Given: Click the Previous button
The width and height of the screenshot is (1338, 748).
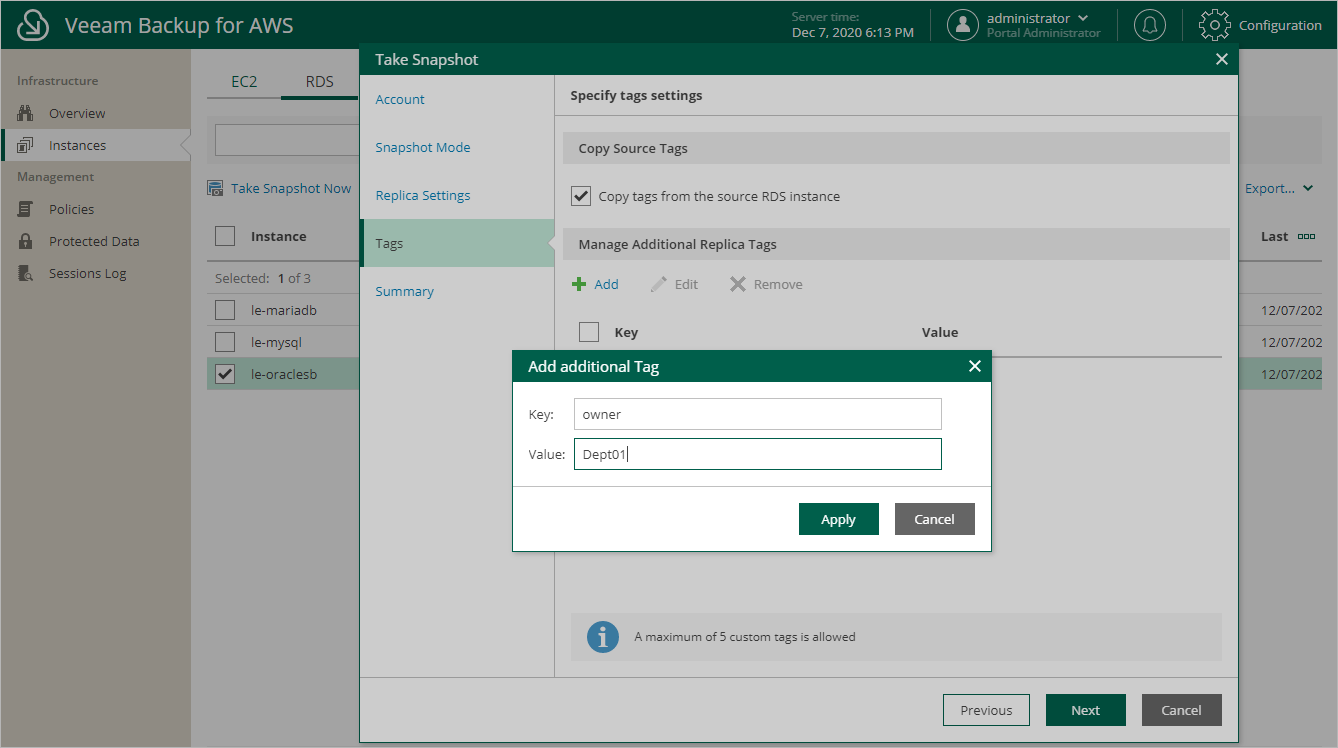Looking at the screenshot, I should click(x=986, y=710).
